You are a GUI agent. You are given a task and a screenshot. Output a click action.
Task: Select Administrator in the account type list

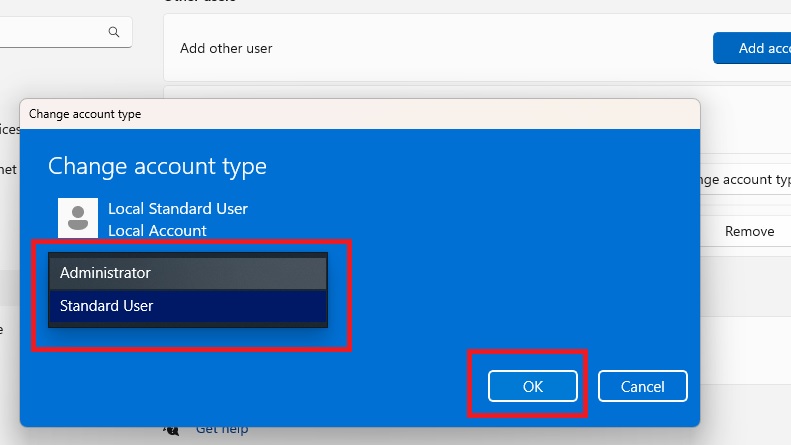188,273
